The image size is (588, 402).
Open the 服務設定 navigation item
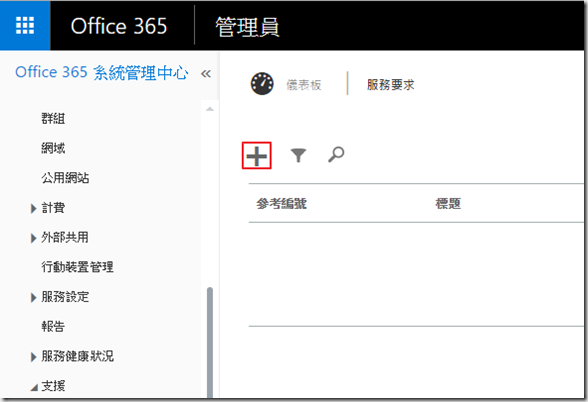[x=65, y=297]
